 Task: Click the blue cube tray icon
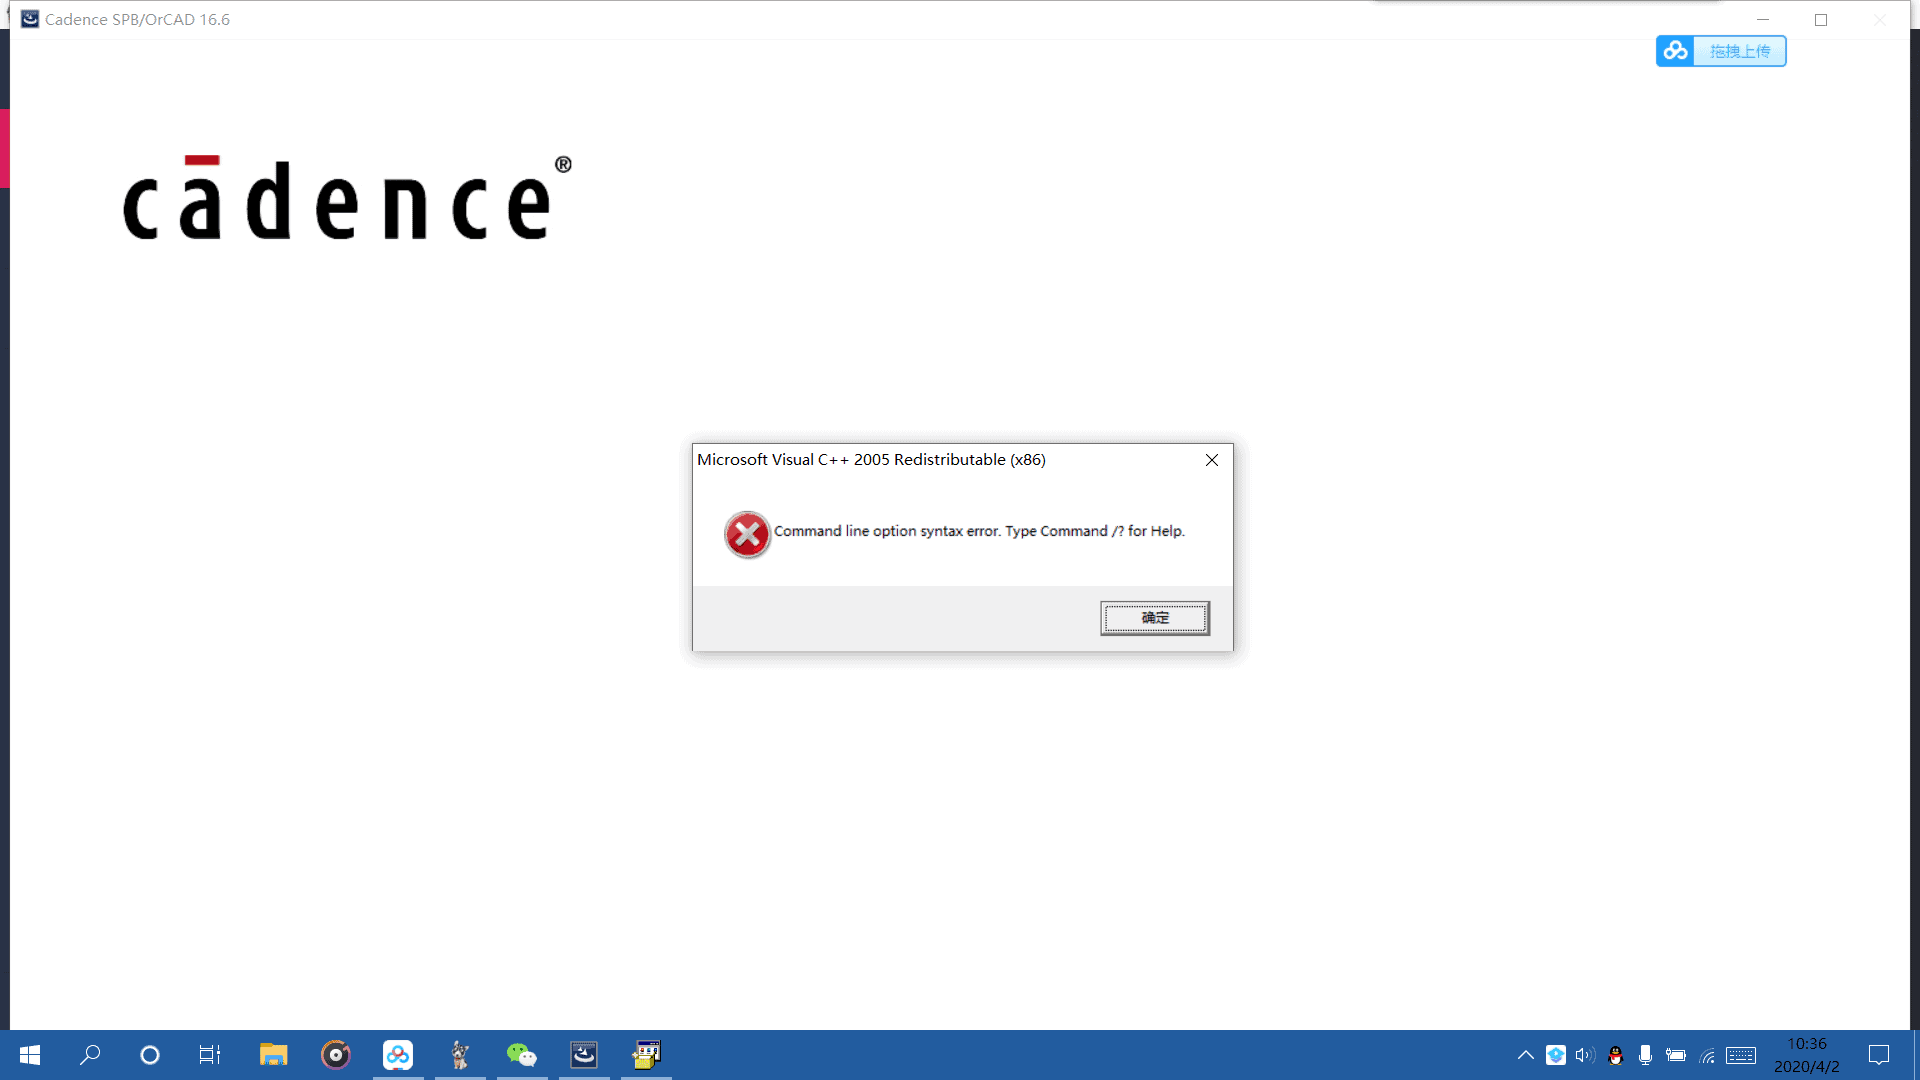[x=1556, y=1055]
